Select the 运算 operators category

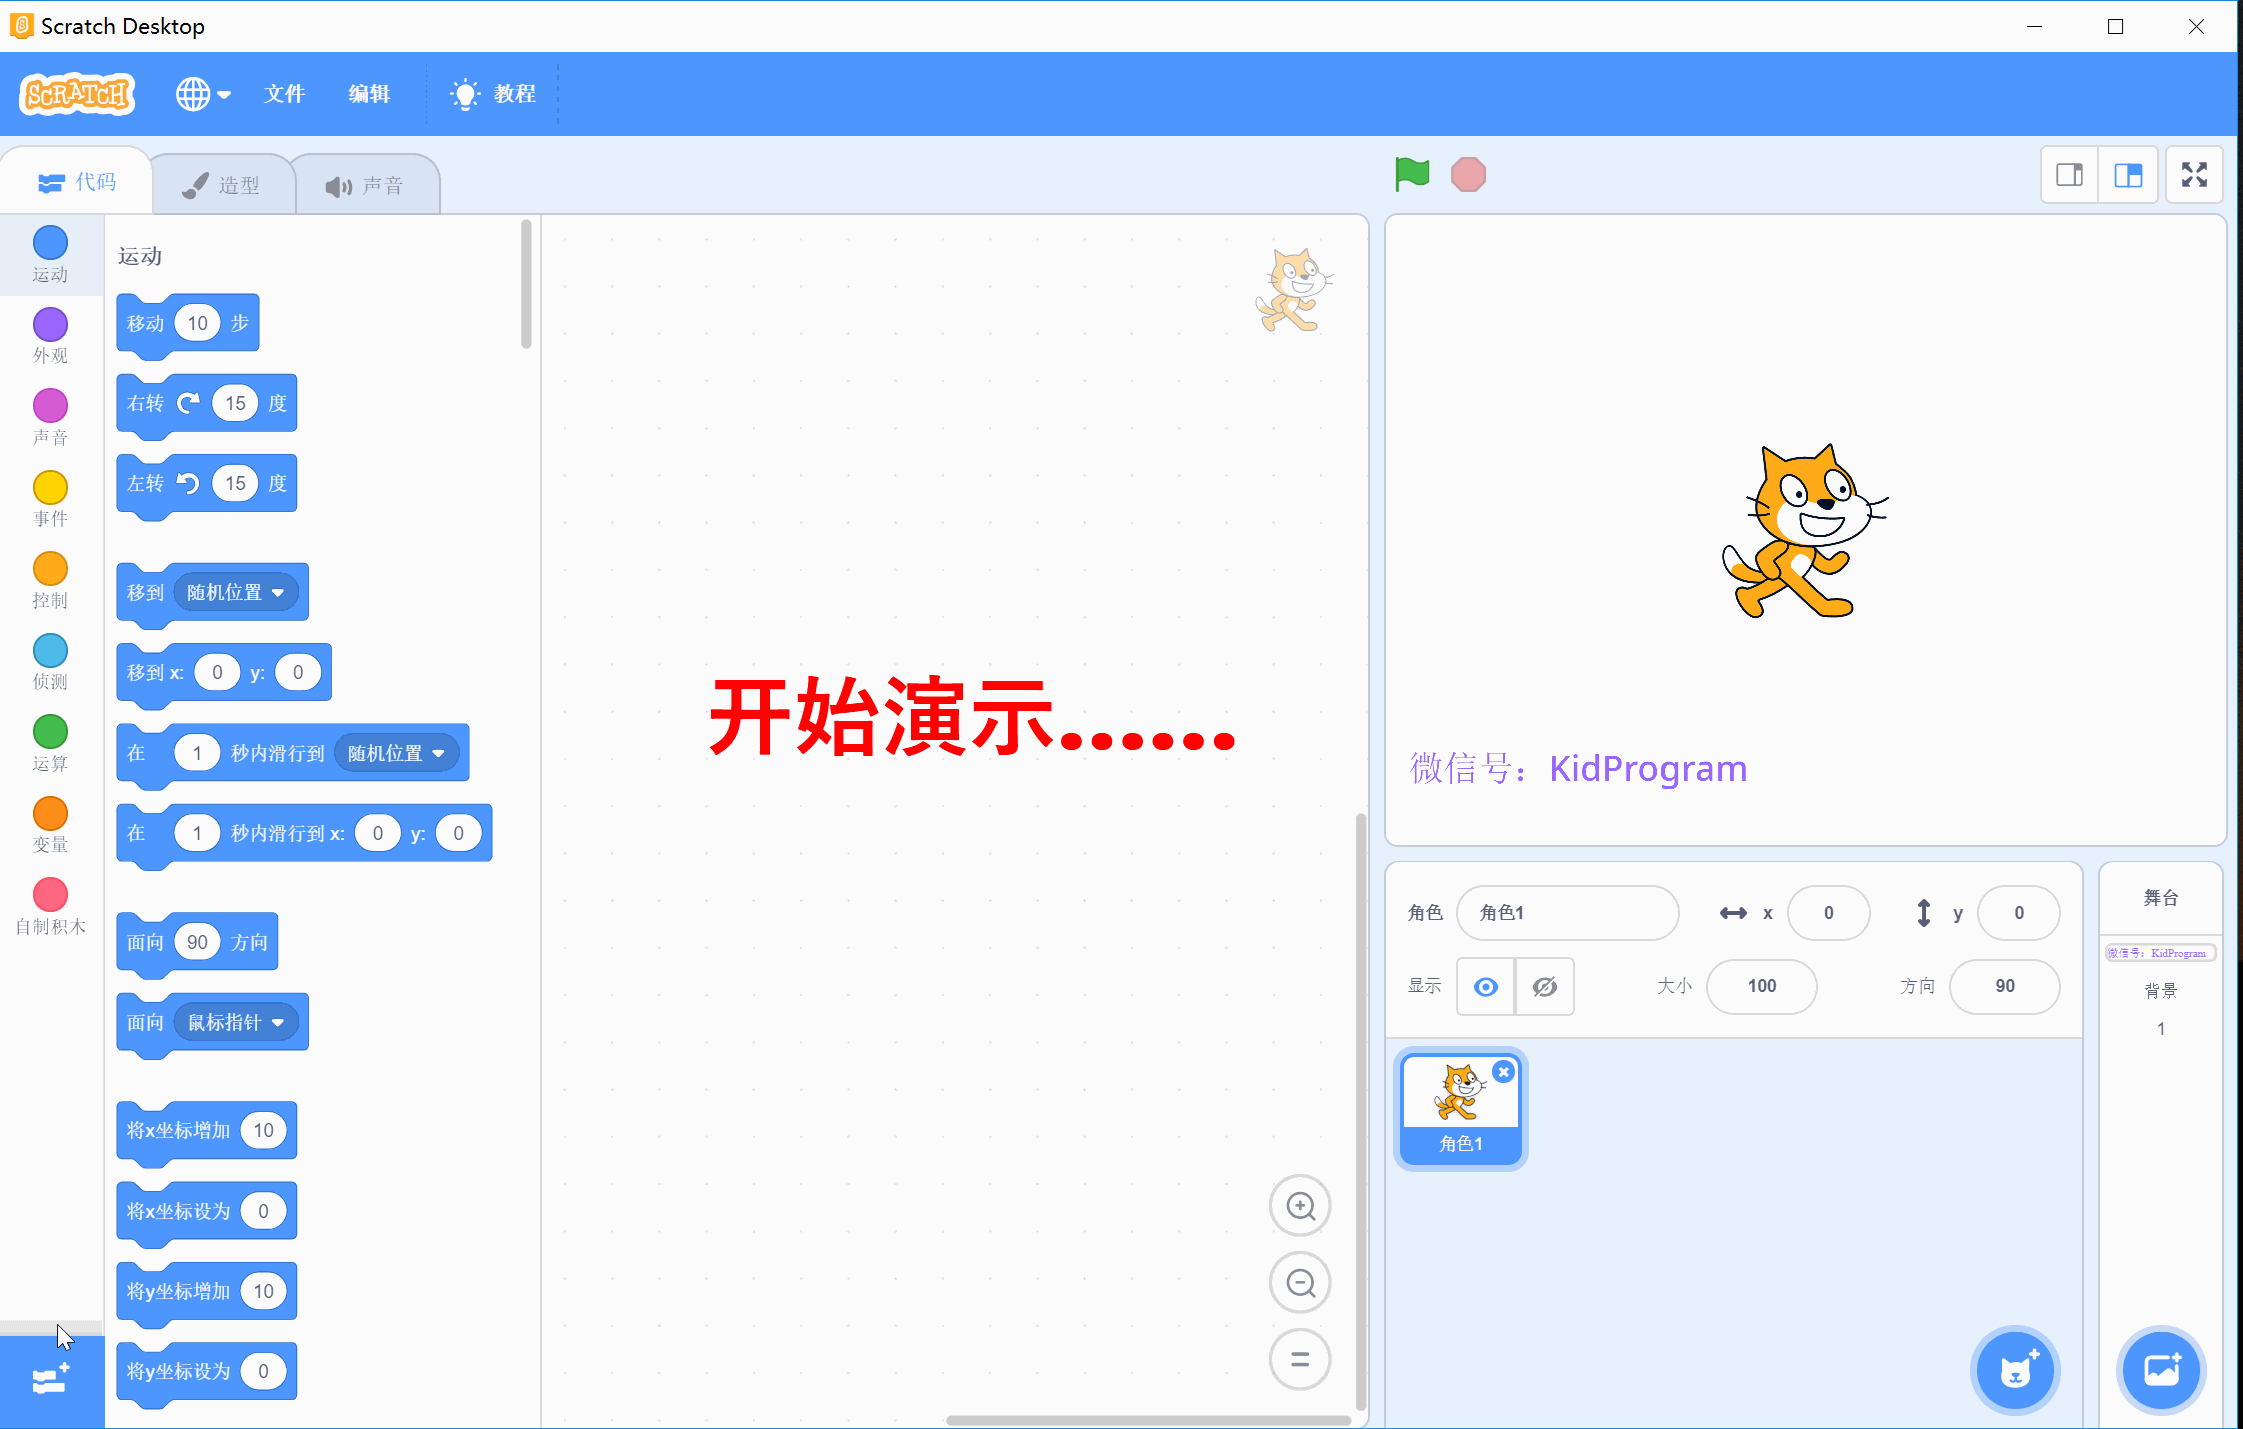click(x=50, y=744)
